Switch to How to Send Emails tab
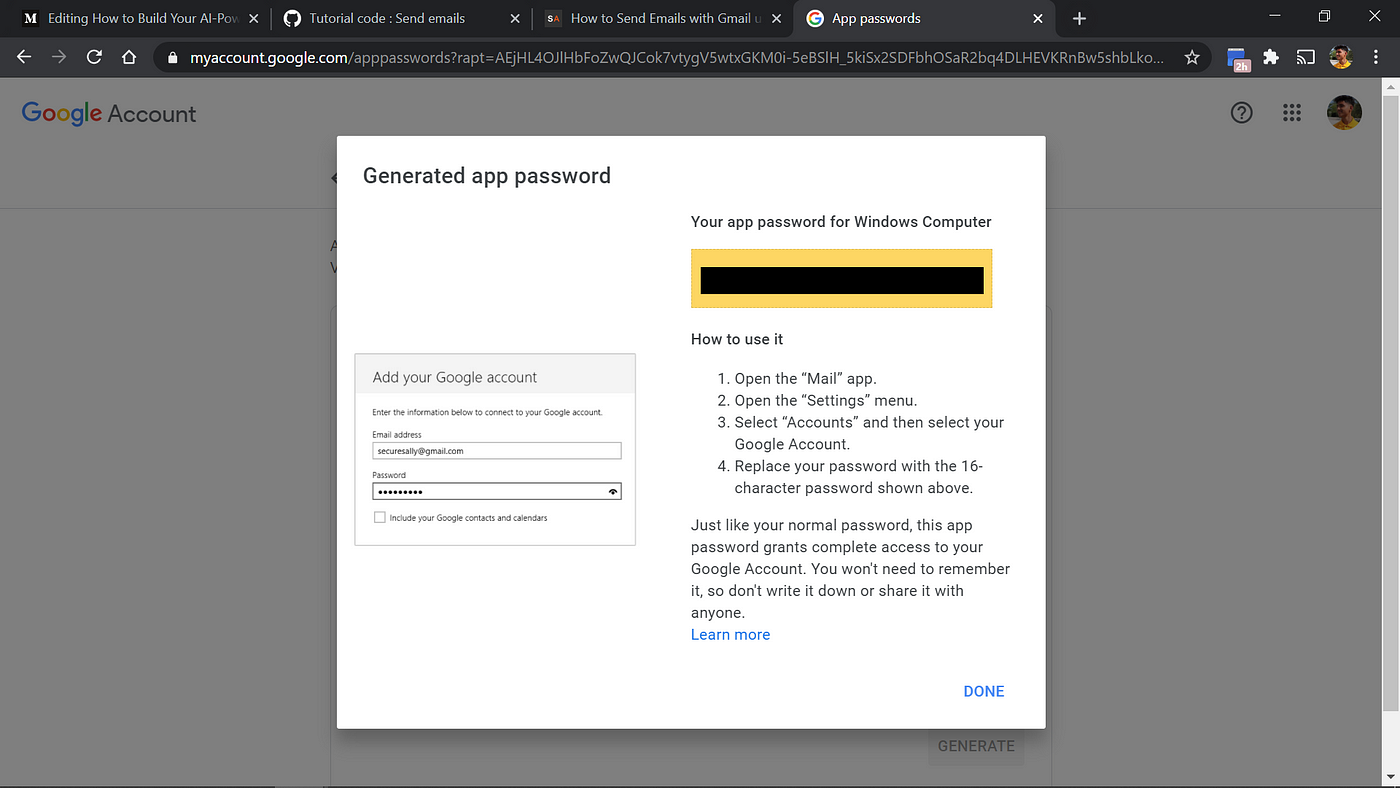 pyautogui.click(x=662, y=18)
